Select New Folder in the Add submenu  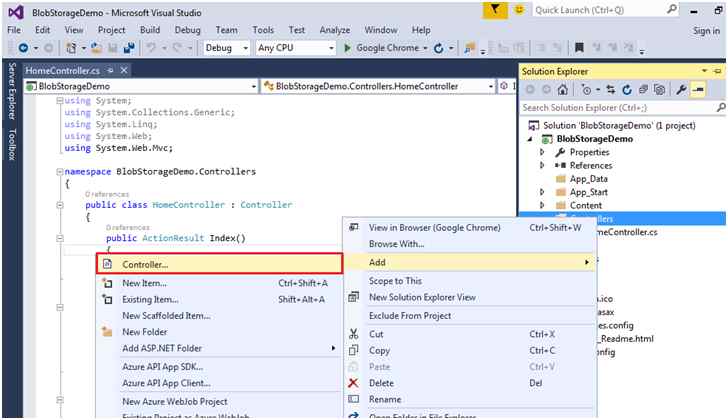[x=220, y=332]
